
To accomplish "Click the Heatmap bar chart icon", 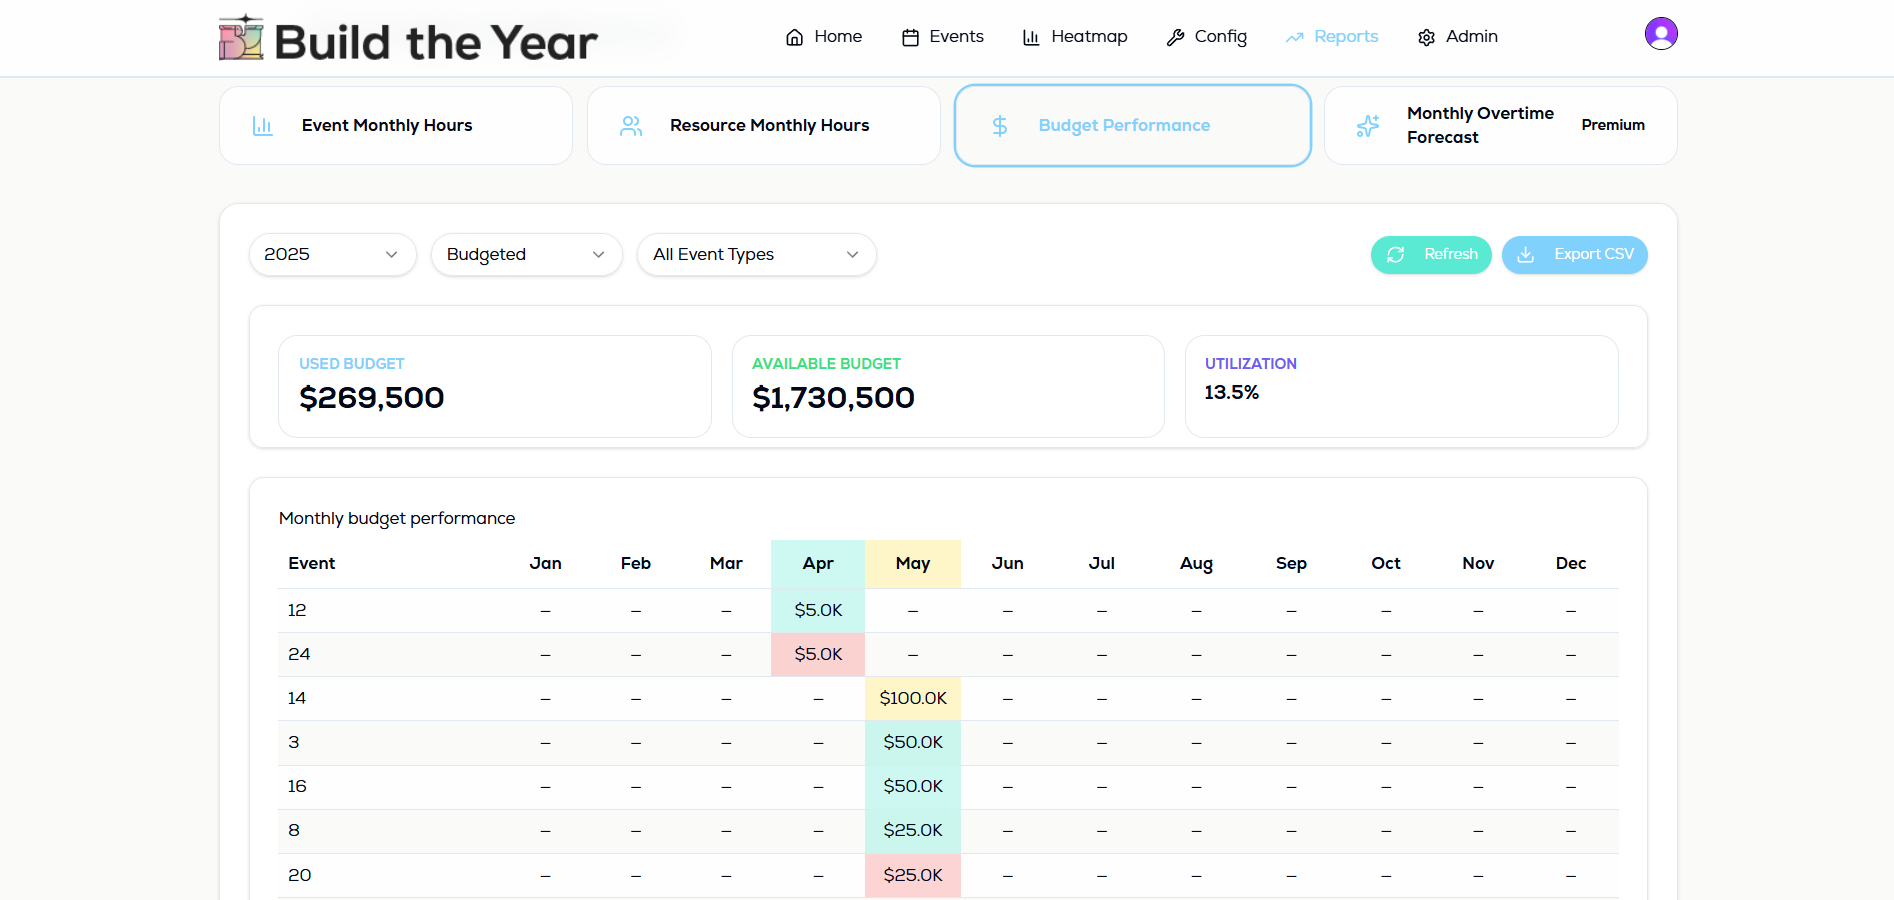I will (x=1031, y=38).
